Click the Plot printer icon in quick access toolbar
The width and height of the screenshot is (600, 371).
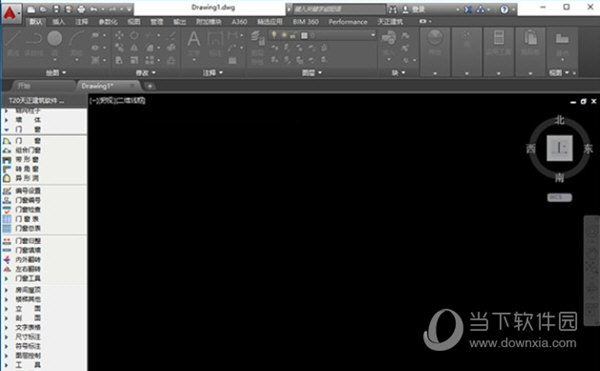(x=81, y=9)
